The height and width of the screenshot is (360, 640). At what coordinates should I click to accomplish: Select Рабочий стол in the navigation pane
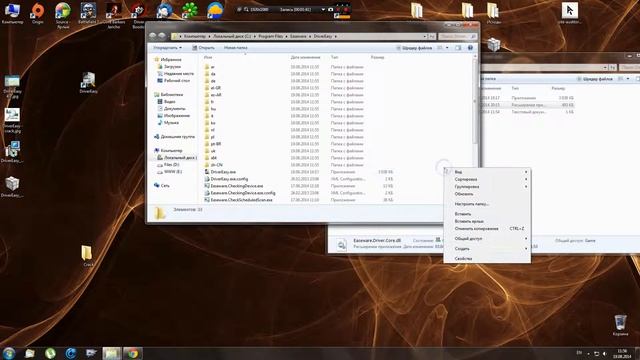click(x=176, y=80)
